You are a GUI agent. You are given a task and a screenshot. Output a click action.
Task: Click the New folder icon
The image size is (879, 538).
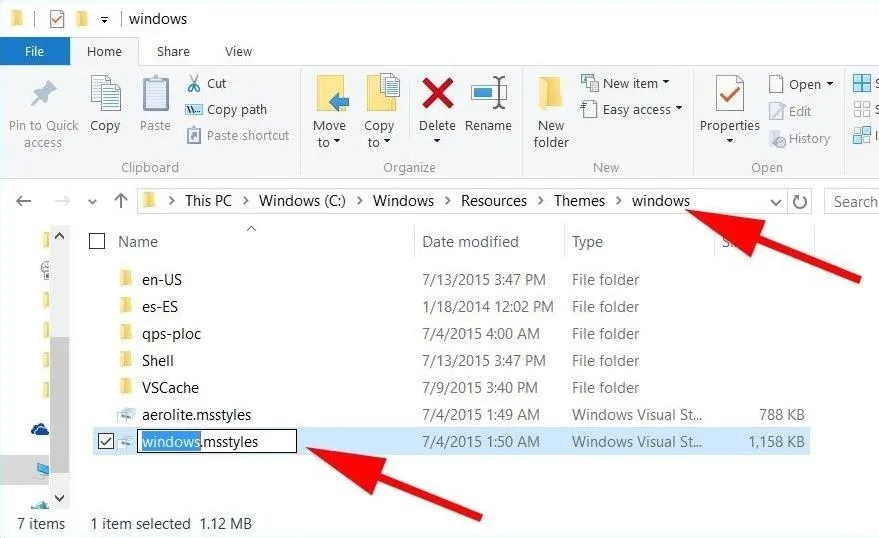[550, 93]
